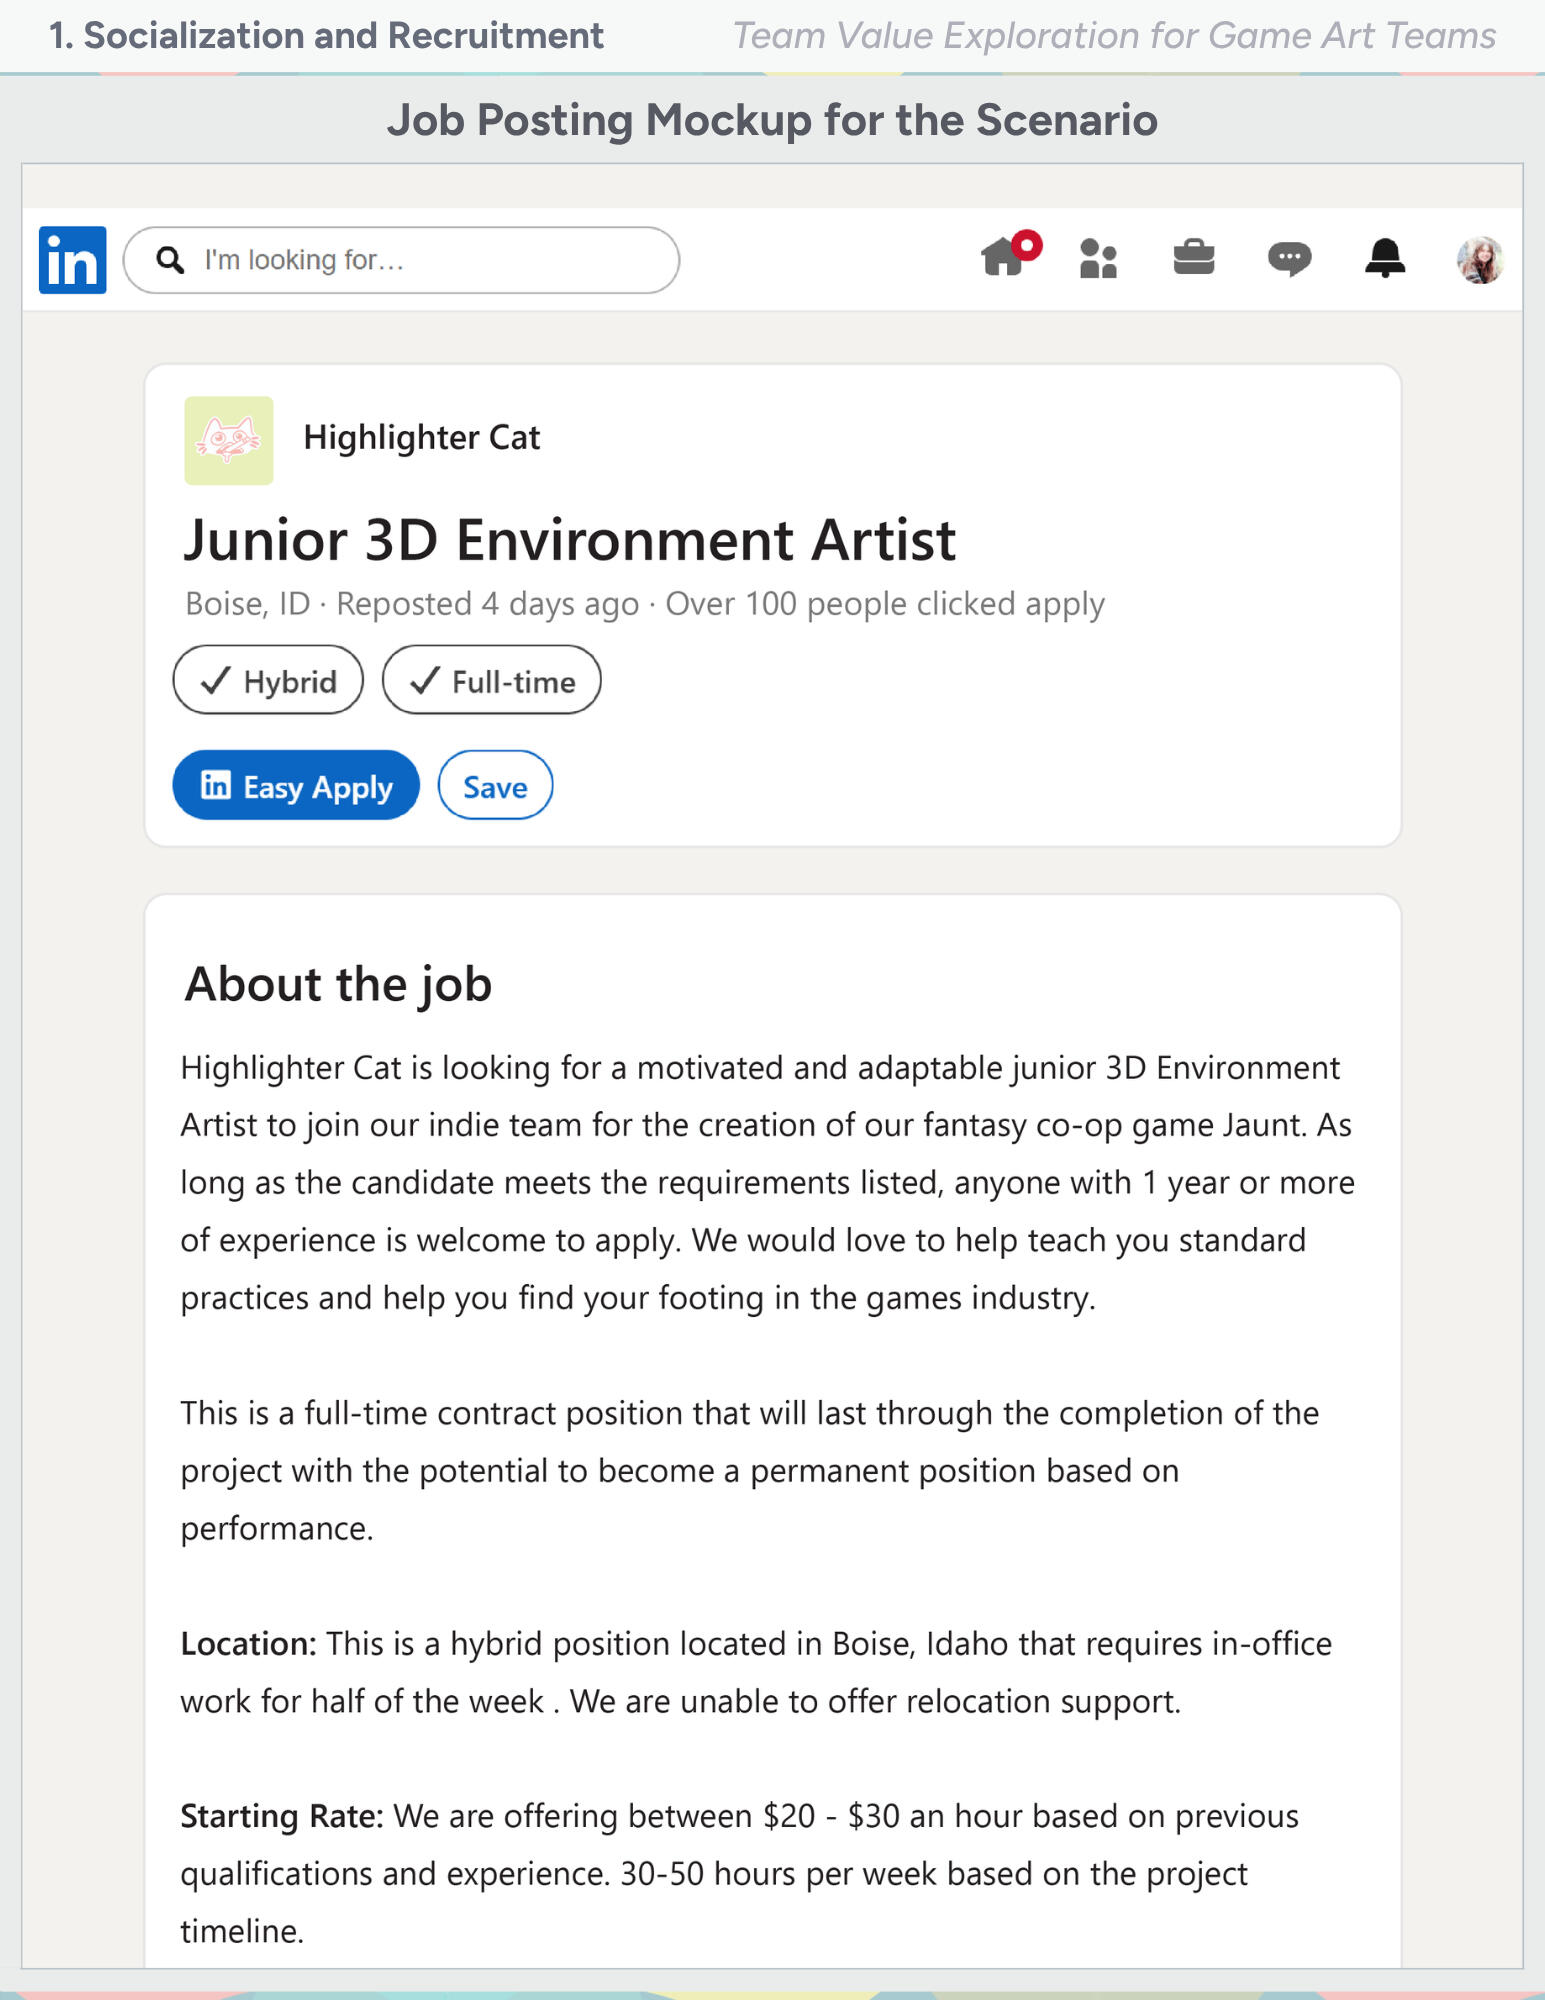This screenshot has width=1545, height=2000.
Task: Open the profile avatar picture
Action: tap(1480, 260)
